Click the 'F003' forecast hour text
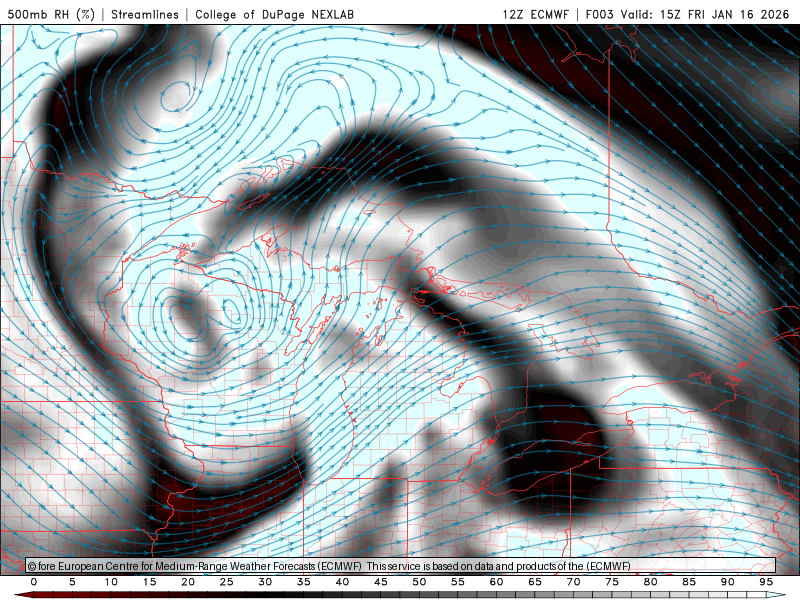This screenshot has width=800, height=600. pos(599,14)
